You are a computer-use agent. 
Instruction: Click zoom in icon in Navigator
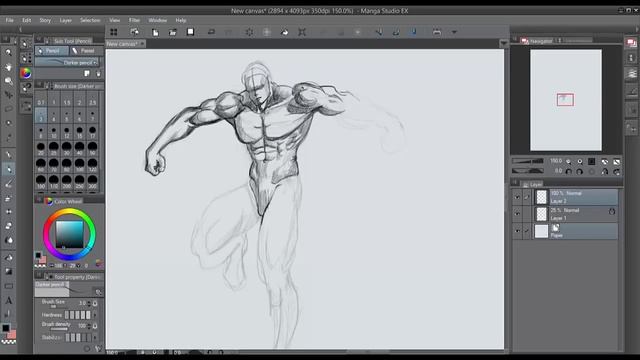pyautogui.click(x=580, y=162)
